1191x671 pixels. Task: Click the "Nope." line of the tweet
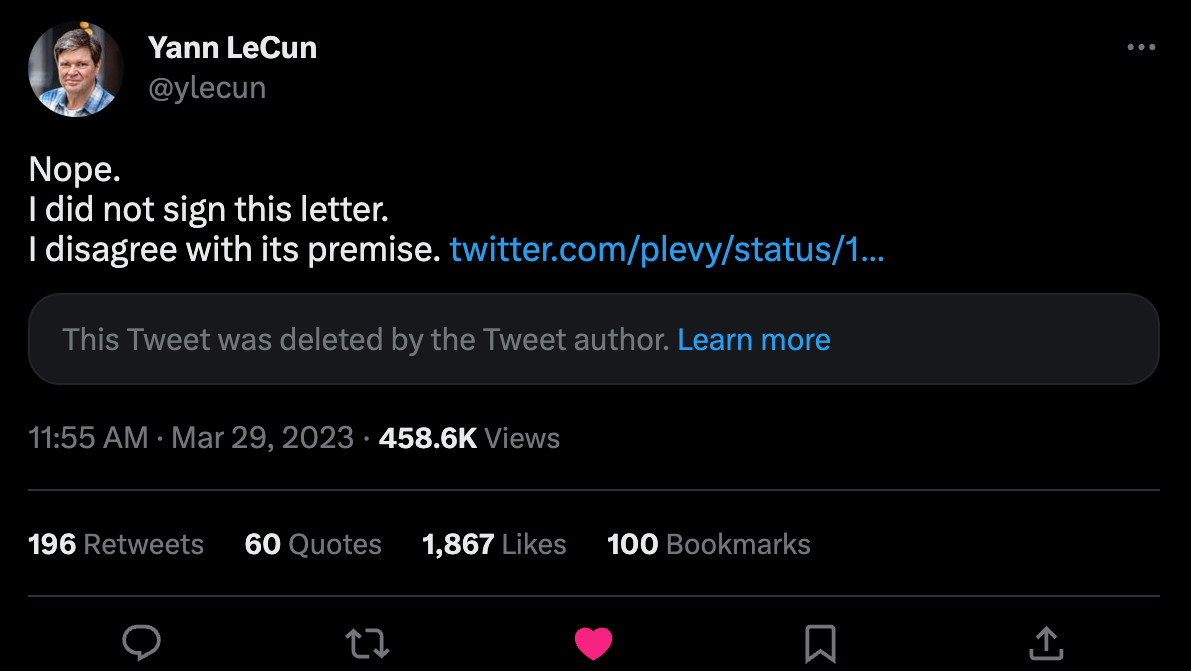click(75, 170)
